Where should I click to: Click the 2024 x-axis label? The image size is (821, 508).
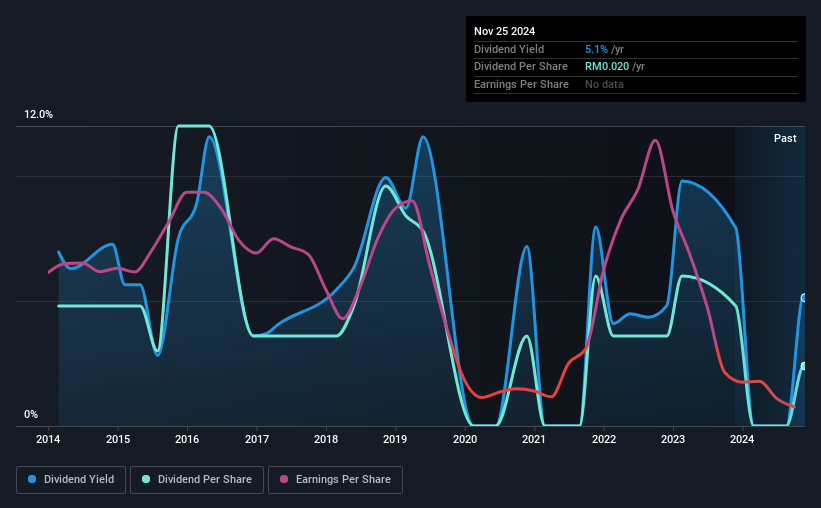[742, 439]
